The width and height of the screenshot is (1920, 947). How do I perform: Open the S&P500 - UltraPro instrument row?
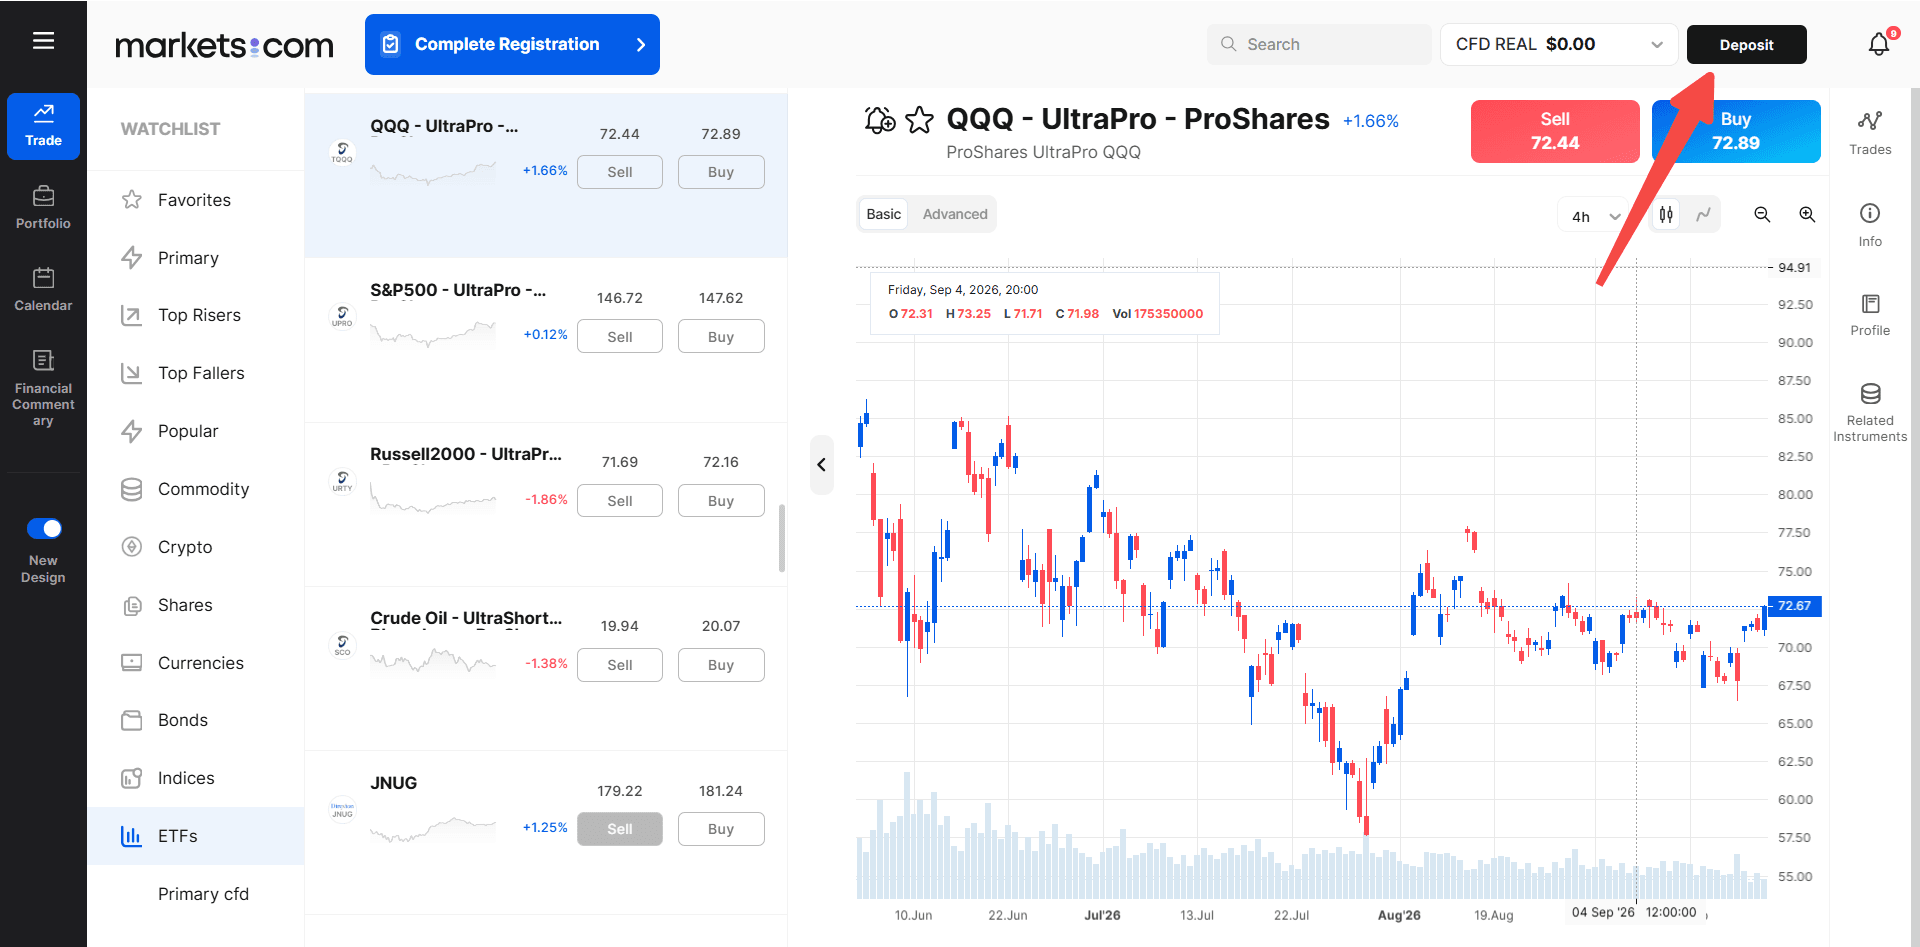coord(546,340)
